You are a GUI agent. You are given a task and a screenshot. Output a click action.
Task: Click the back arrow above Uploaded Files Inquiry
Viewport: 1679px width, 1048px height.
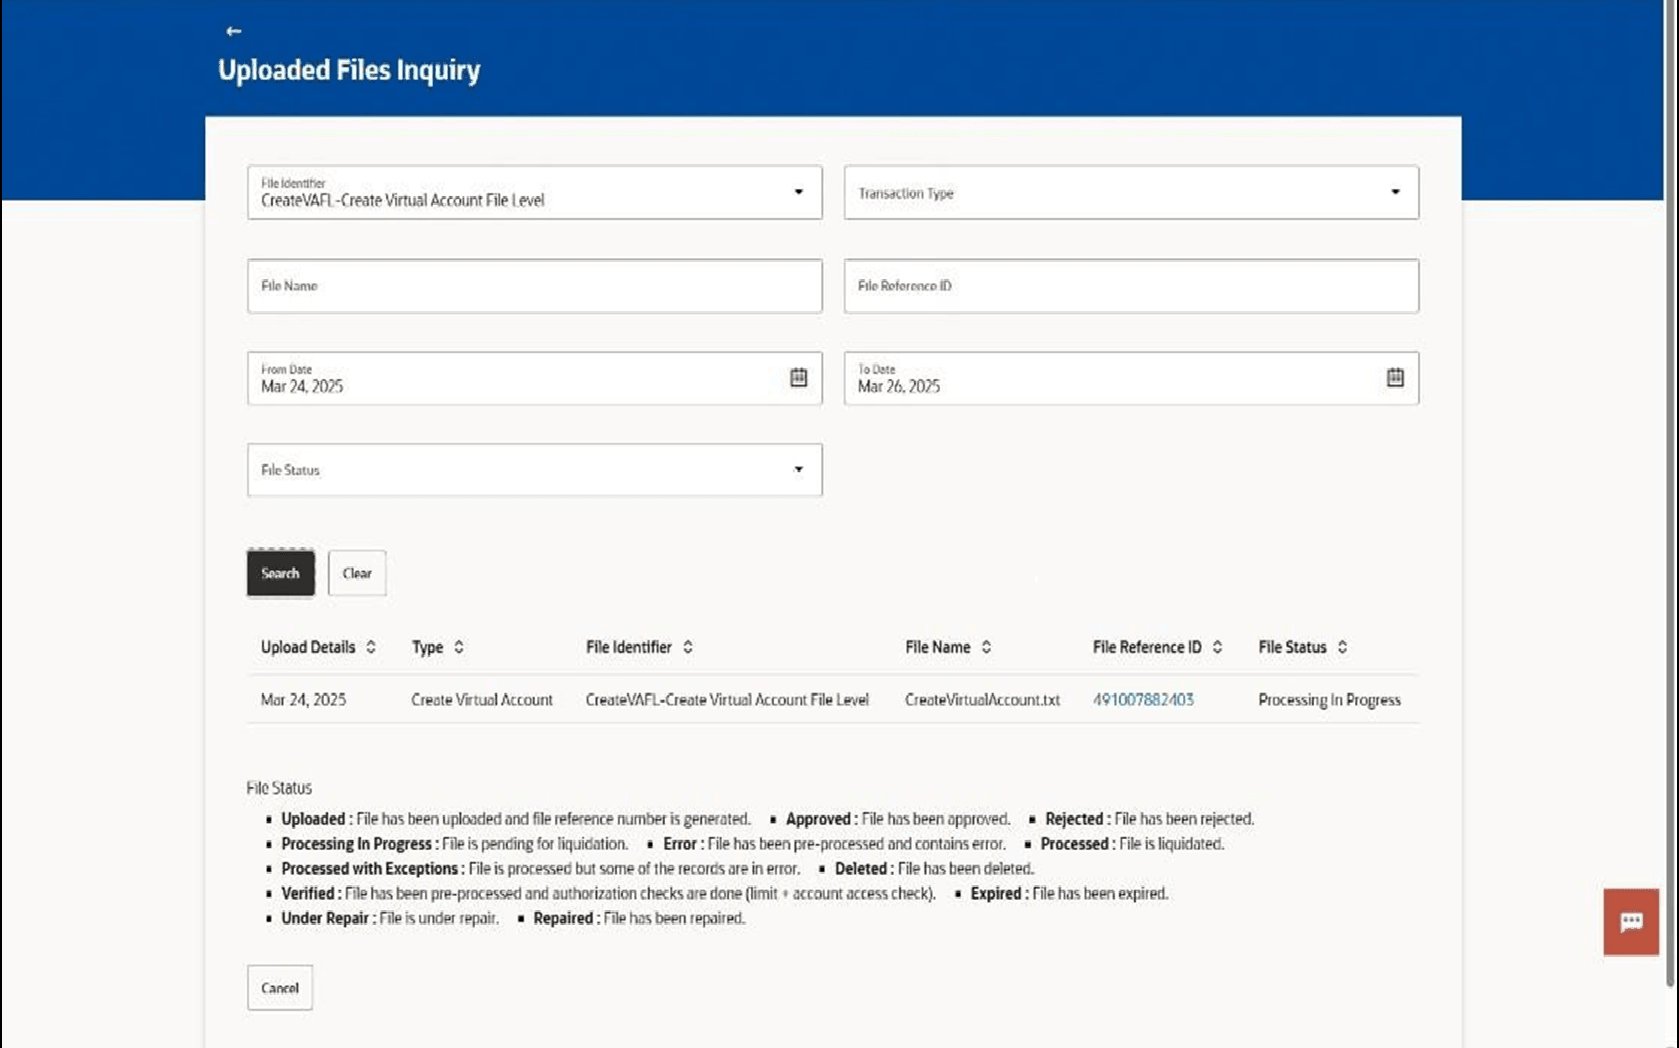(x=235, y=31)
